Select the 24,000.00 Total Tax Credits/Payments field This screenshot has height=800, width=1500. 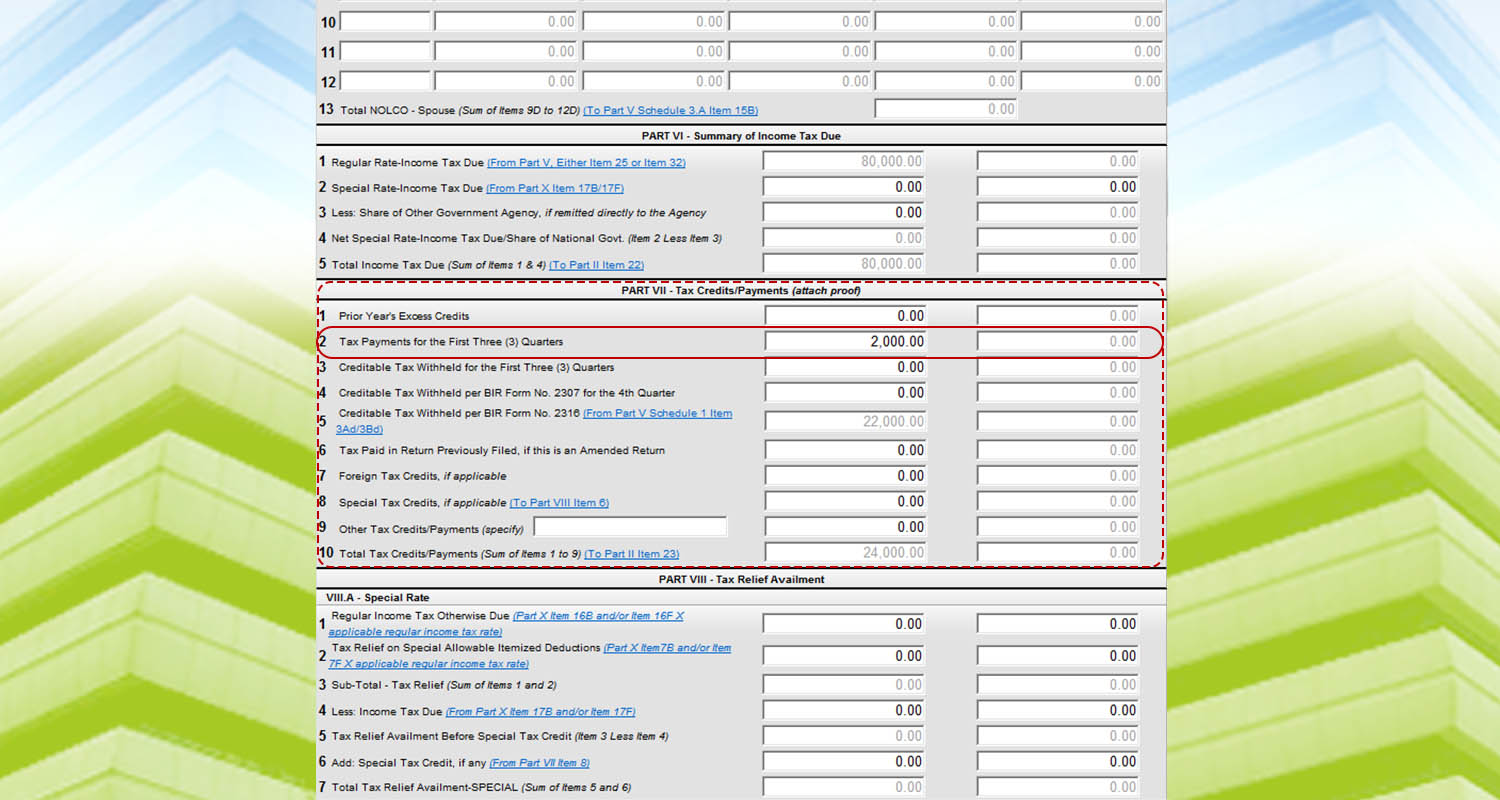(x=845, y=552)
